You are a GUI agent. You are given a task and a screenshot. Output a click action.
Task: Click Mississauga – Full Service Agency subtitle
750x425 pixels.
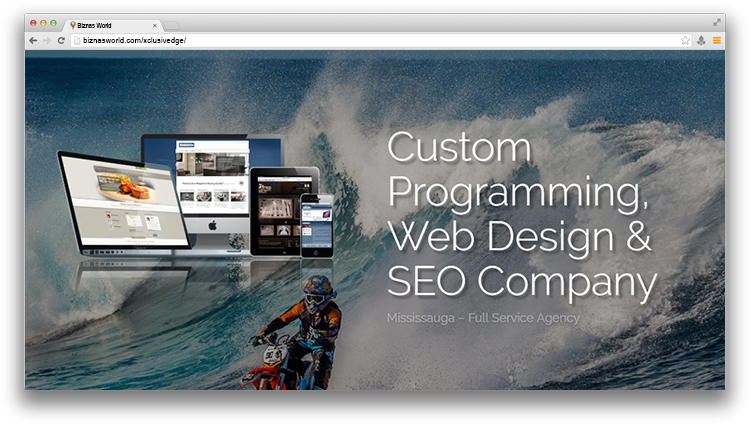click(482, 318)
